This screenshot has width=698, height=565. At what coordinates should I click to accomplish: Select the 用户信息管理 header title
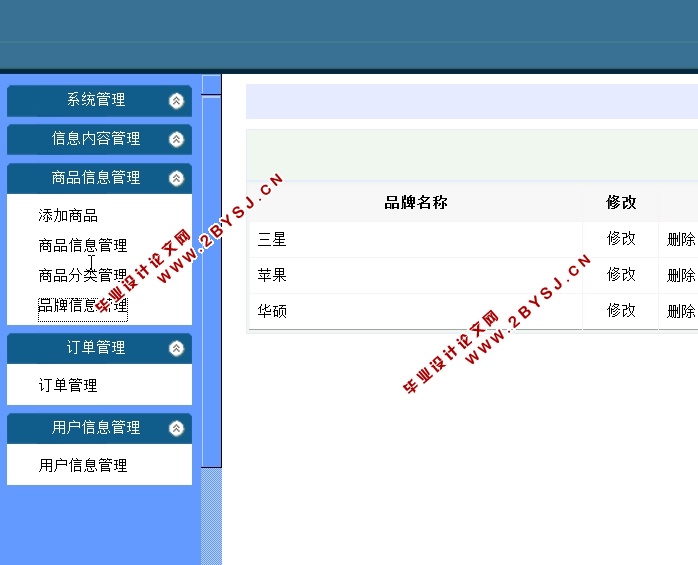[96, 427]
